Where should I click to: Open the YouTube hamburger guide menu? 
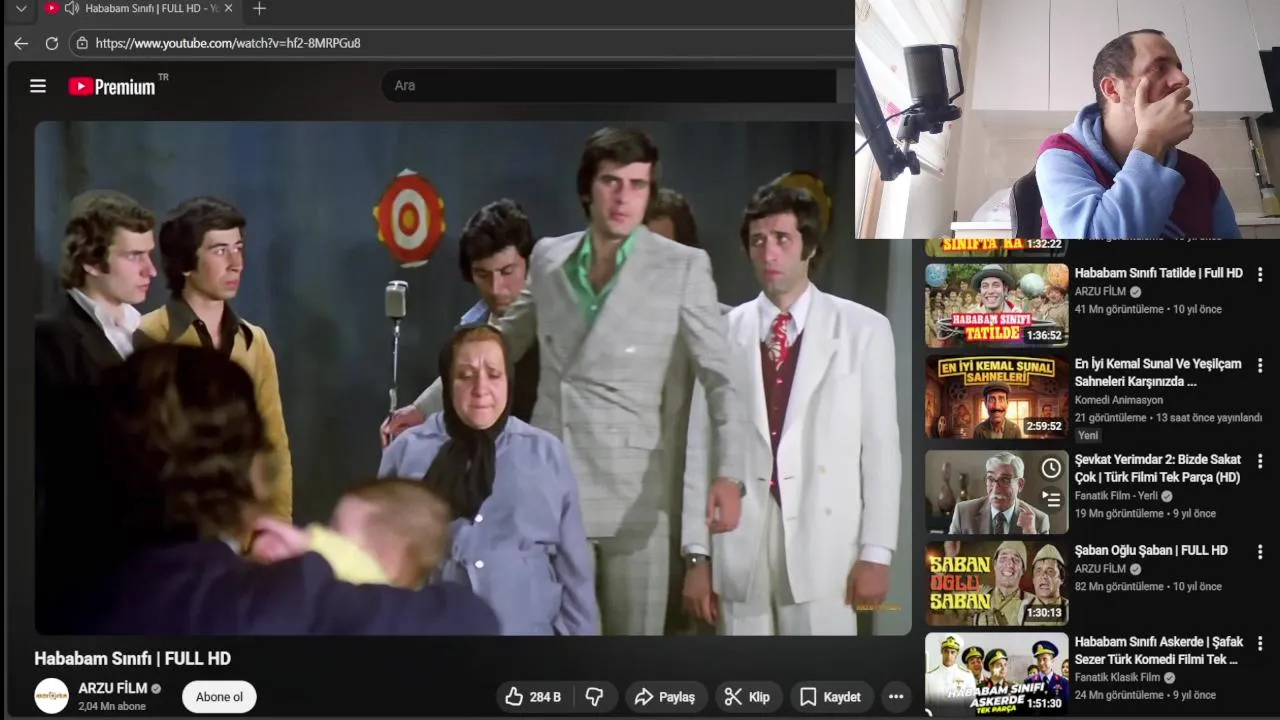38,86
